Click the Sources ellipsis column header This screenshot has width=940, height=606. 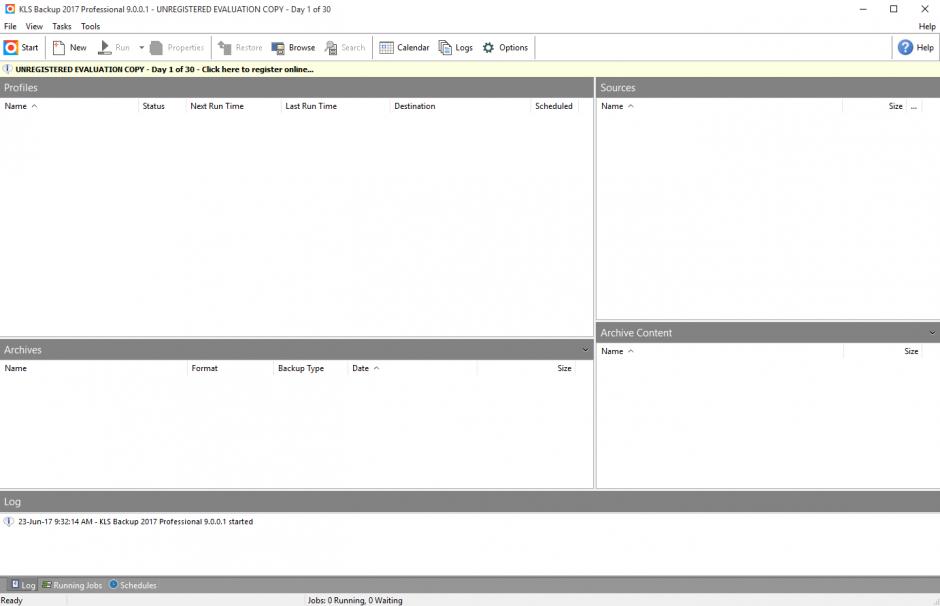tap(914, 106)
